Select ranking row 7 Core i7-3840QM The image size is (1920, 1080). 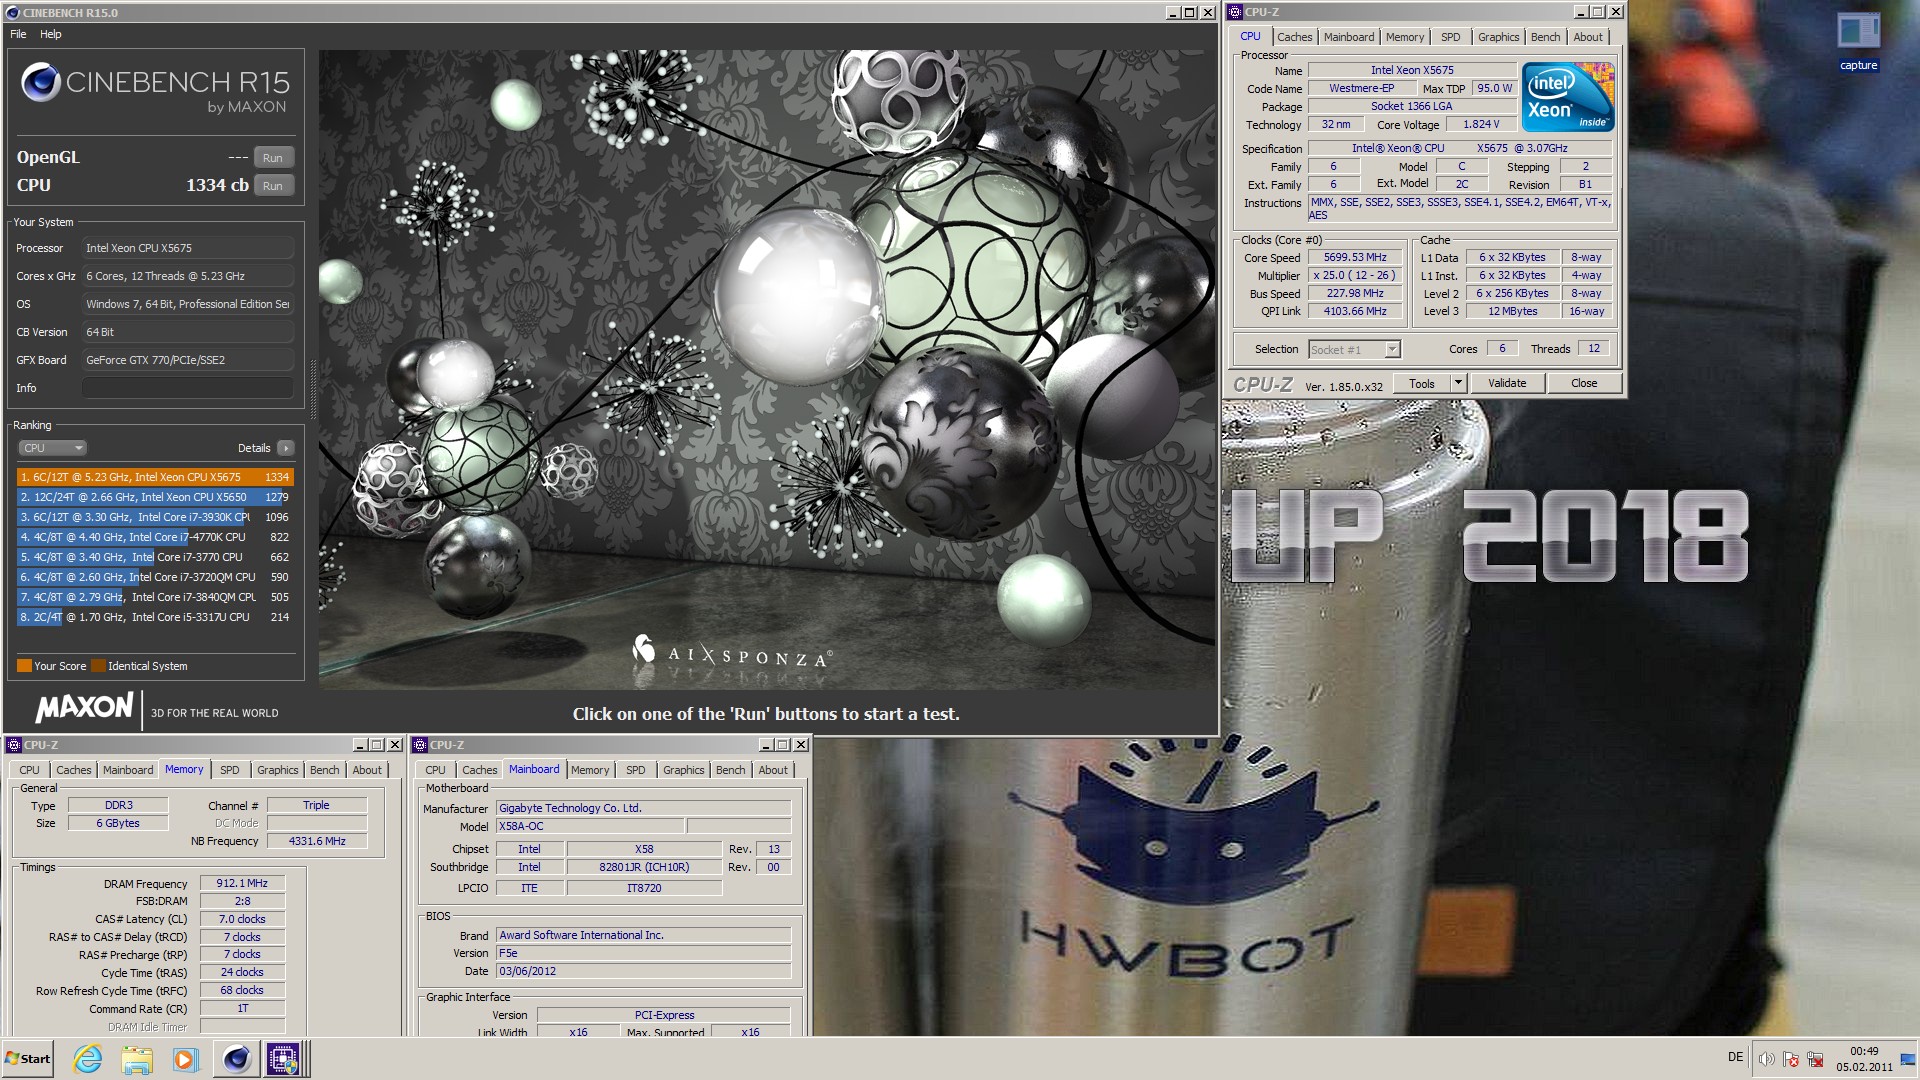155,597
